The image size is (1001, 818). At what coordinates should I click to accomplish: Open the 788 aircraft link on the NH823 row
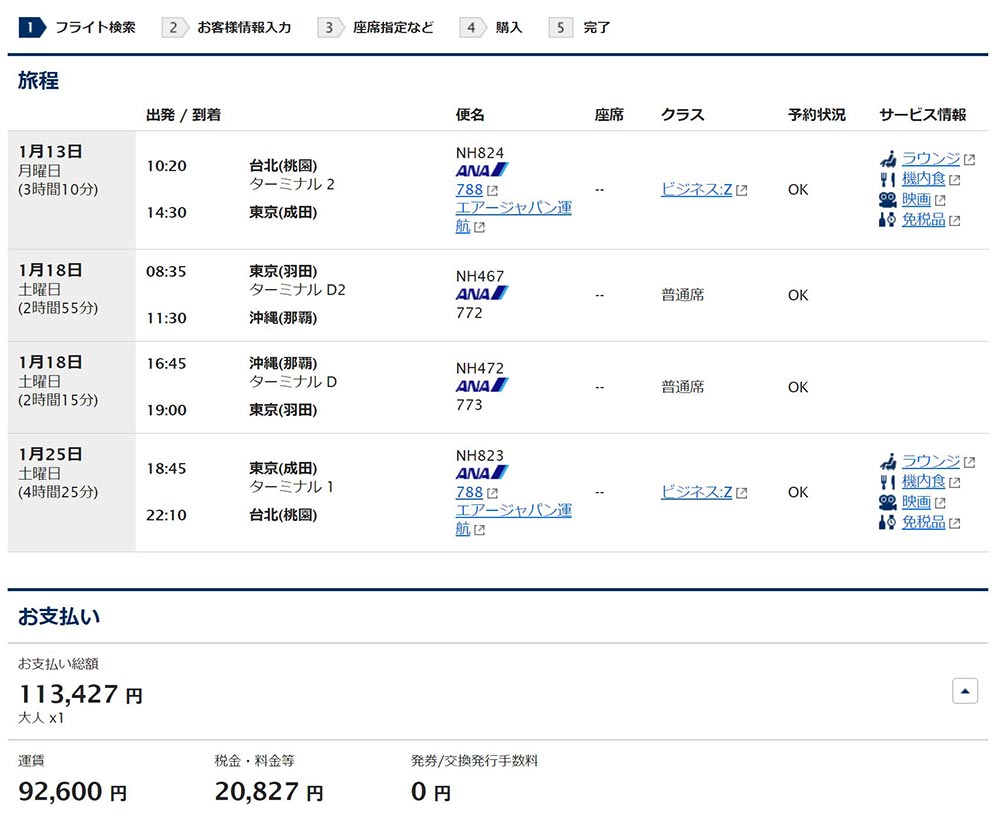click(x=469, y=492)
